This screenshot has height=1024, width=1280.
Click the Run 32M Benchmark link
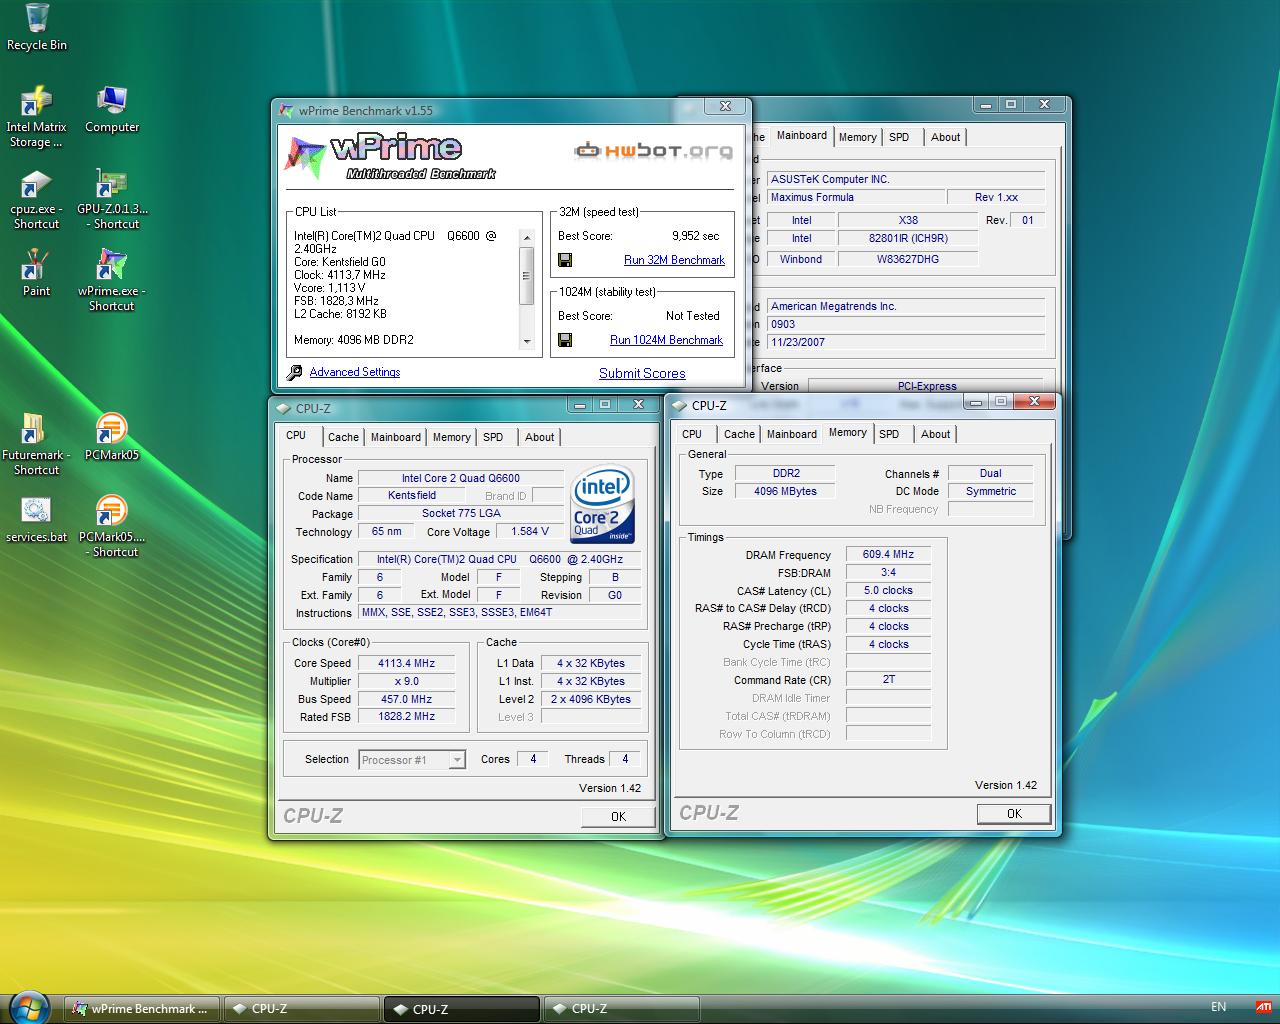(674, 260)
